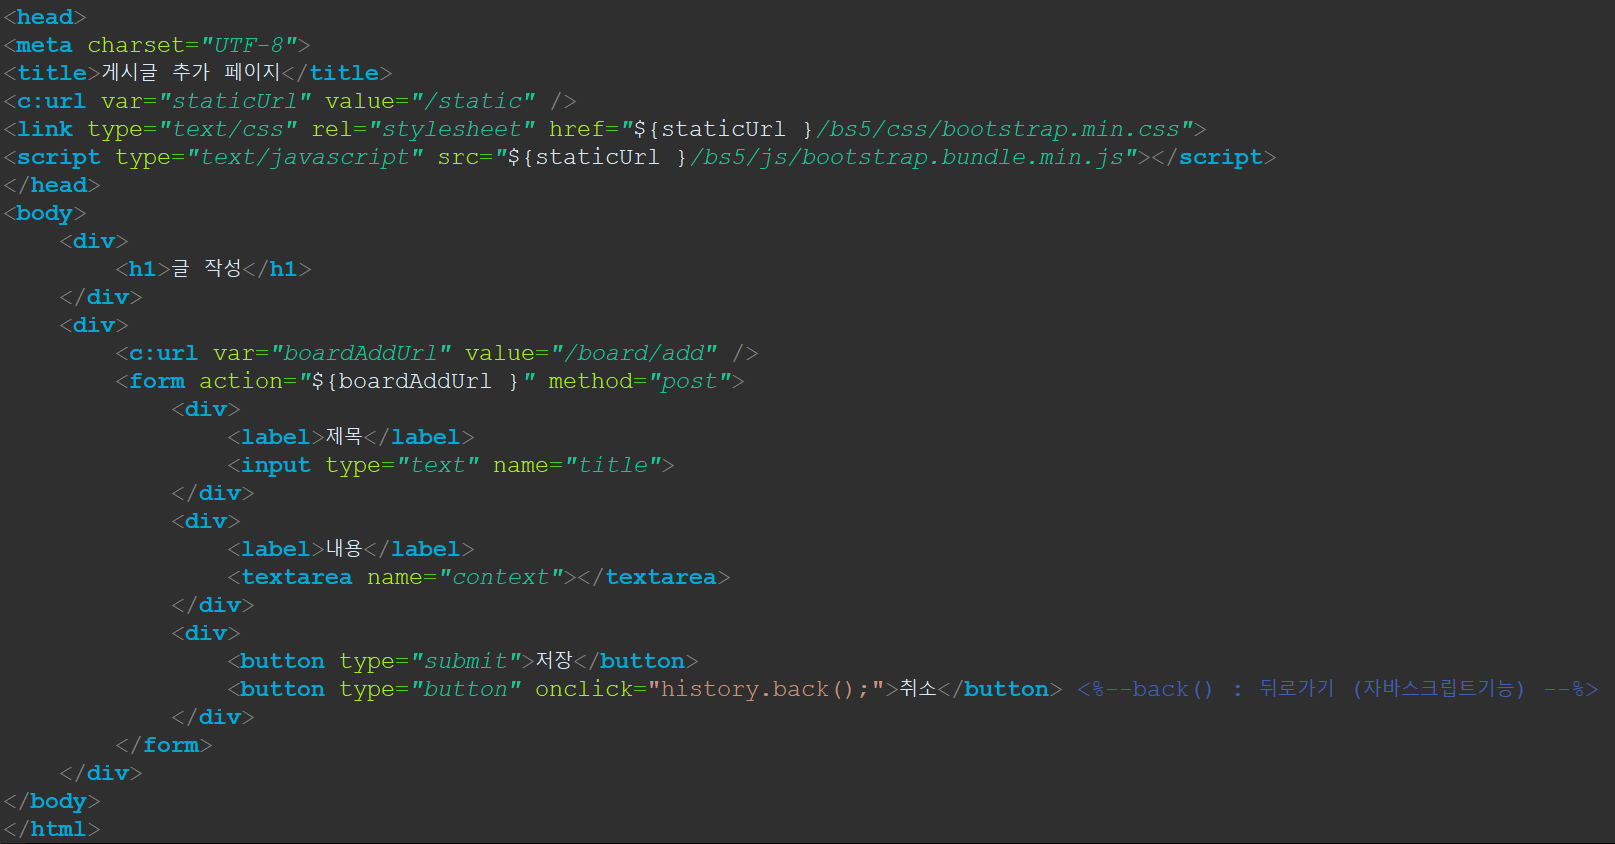This screenshot has width=1615, height=844.
Task: Click the 'charset' attribute in the meta tag
Action: (x=135, y=45)
